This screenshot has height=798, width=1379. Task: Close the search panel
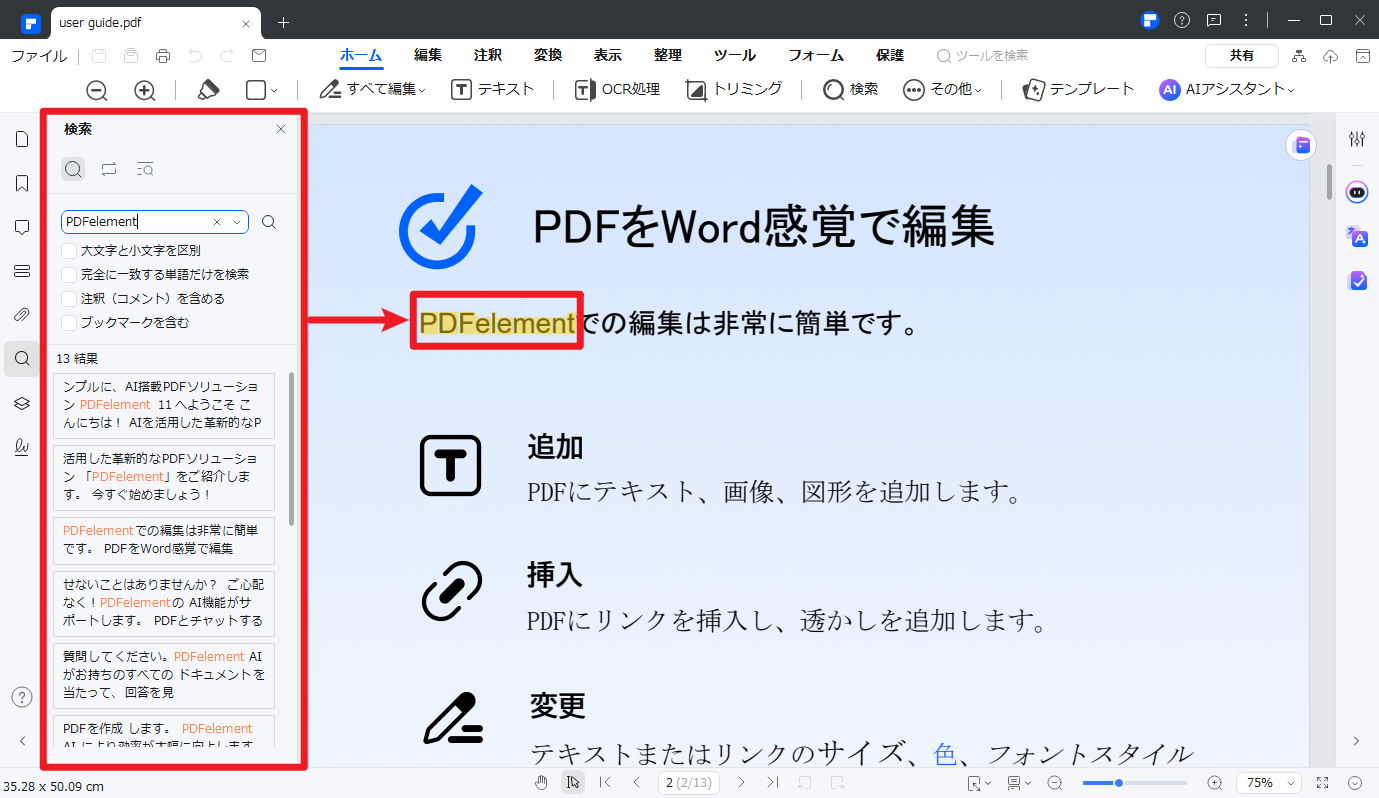pyautogui.click(x=281, y=129)
